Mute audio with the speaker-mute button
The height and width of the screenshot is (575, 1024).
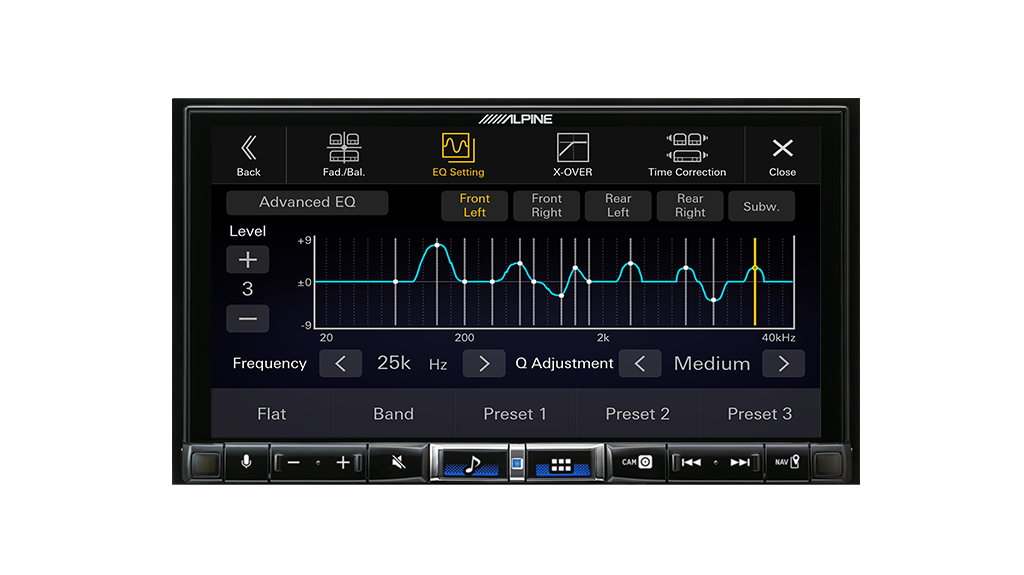398,463
